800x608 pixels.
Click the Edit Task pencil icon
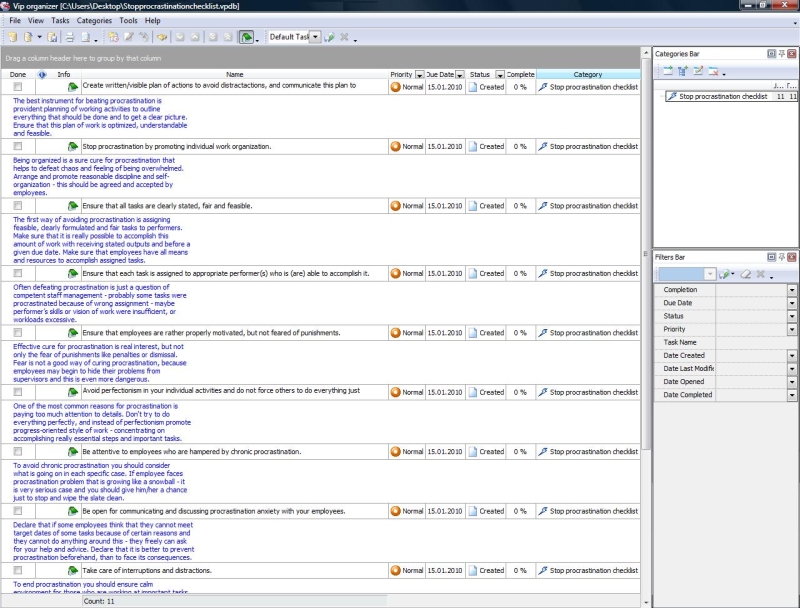129,37
